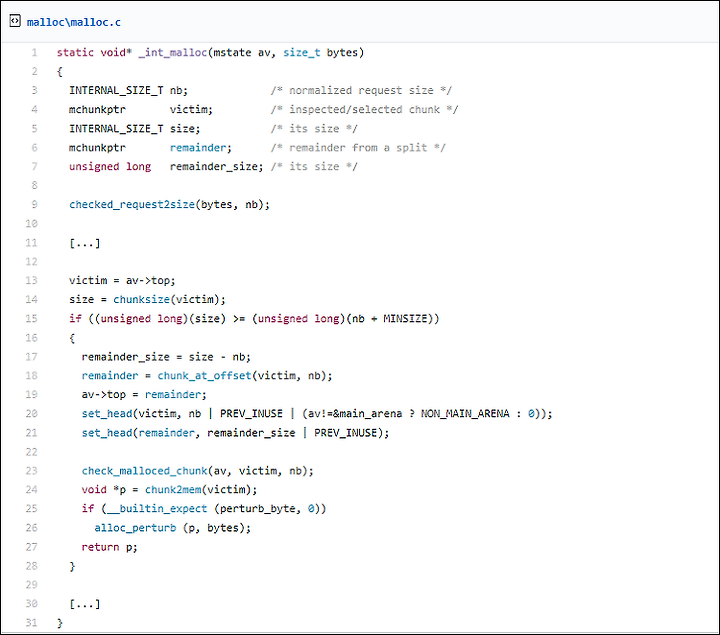Click the return p; statement
Image resolution: width=720 pixels, height=635 pixels.
point(109,547)
